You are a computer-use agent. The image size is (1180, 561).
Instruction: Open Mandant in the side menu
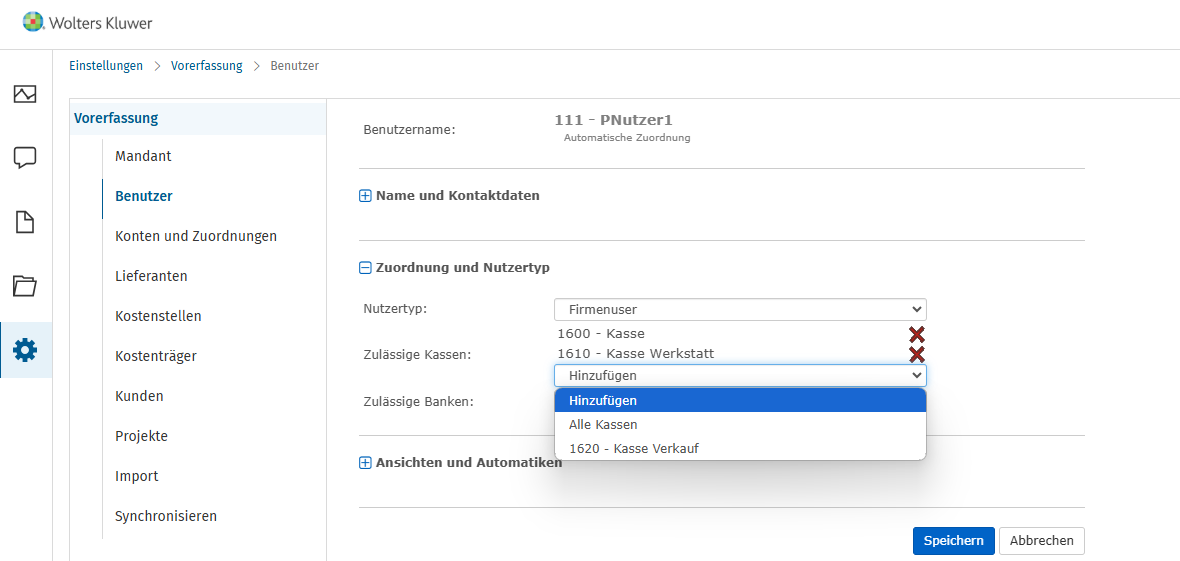pyautogui.click(x=143, y=157)
